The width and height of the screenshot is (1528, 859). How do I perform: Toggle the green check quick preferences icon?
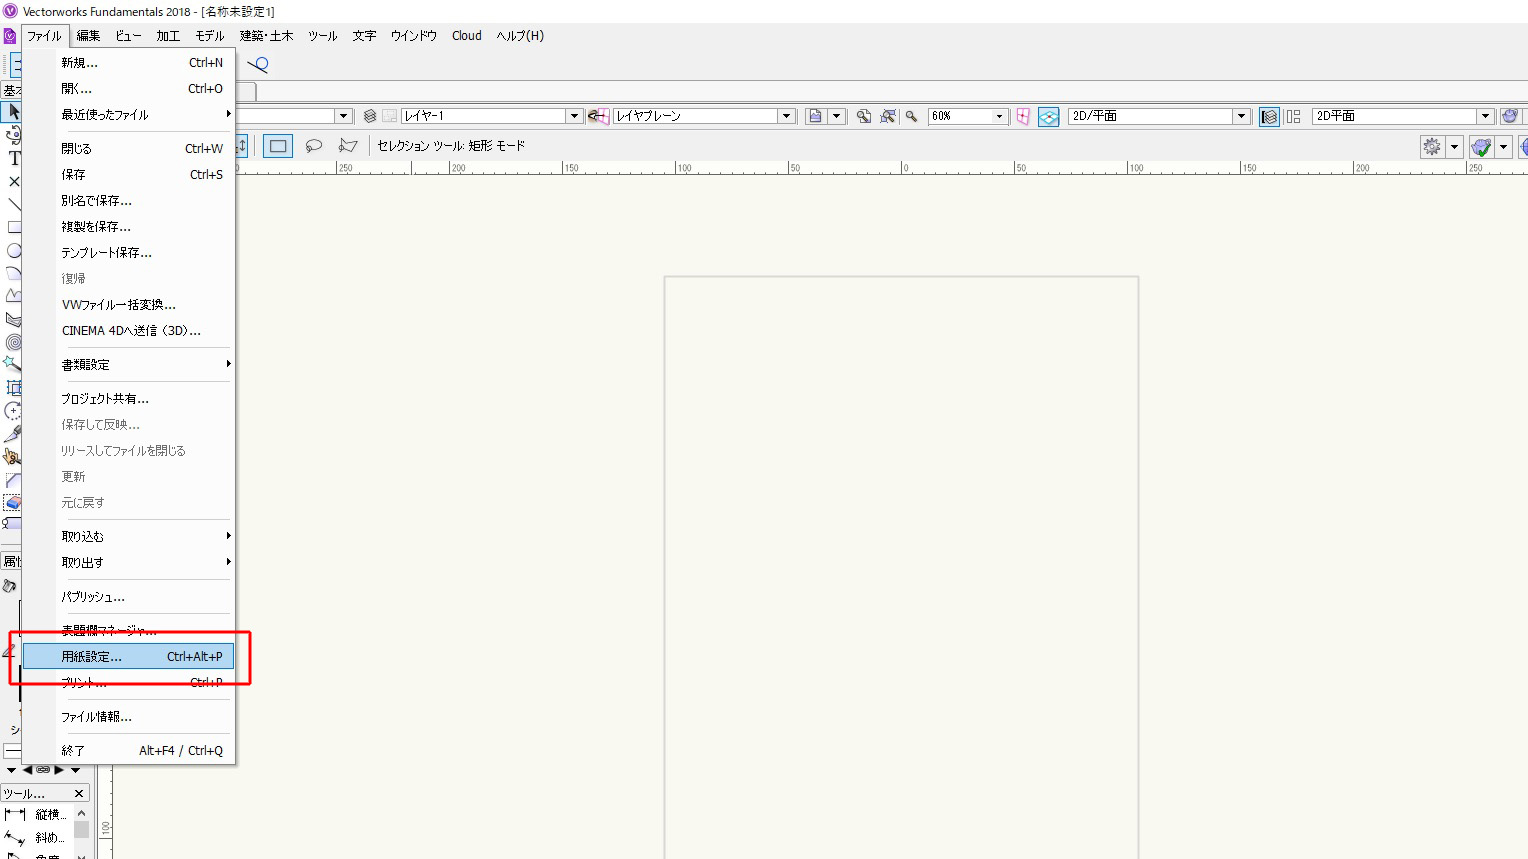1481,147
